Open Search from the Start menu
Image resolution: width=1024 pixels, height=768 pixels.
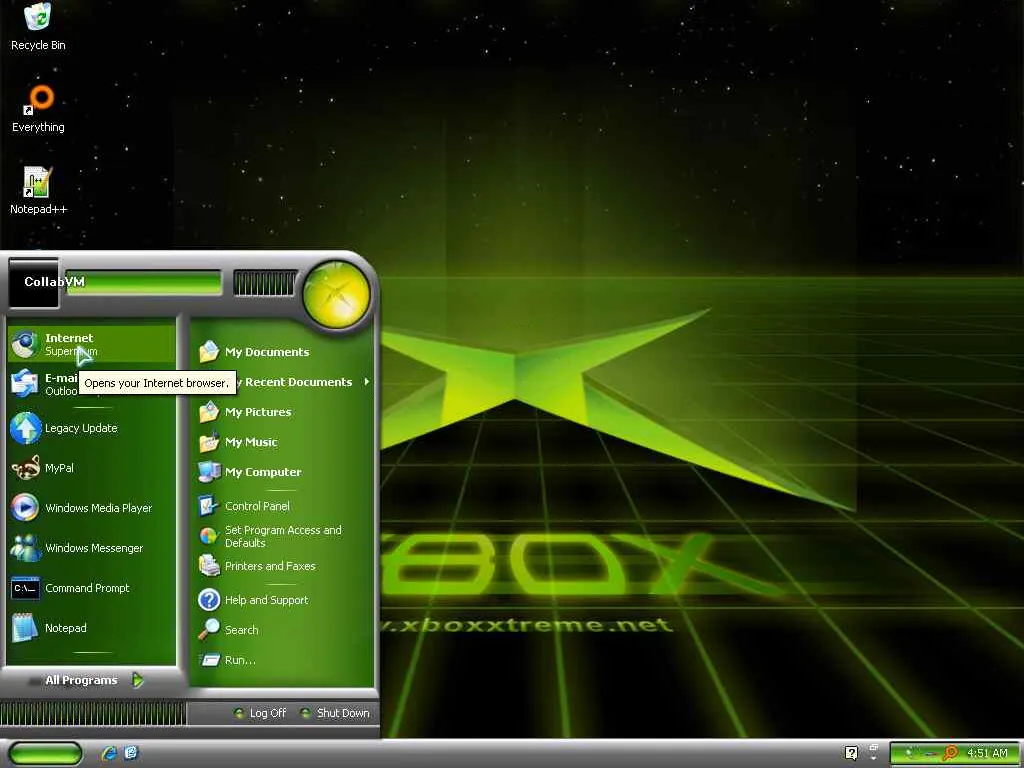(282, 630)
